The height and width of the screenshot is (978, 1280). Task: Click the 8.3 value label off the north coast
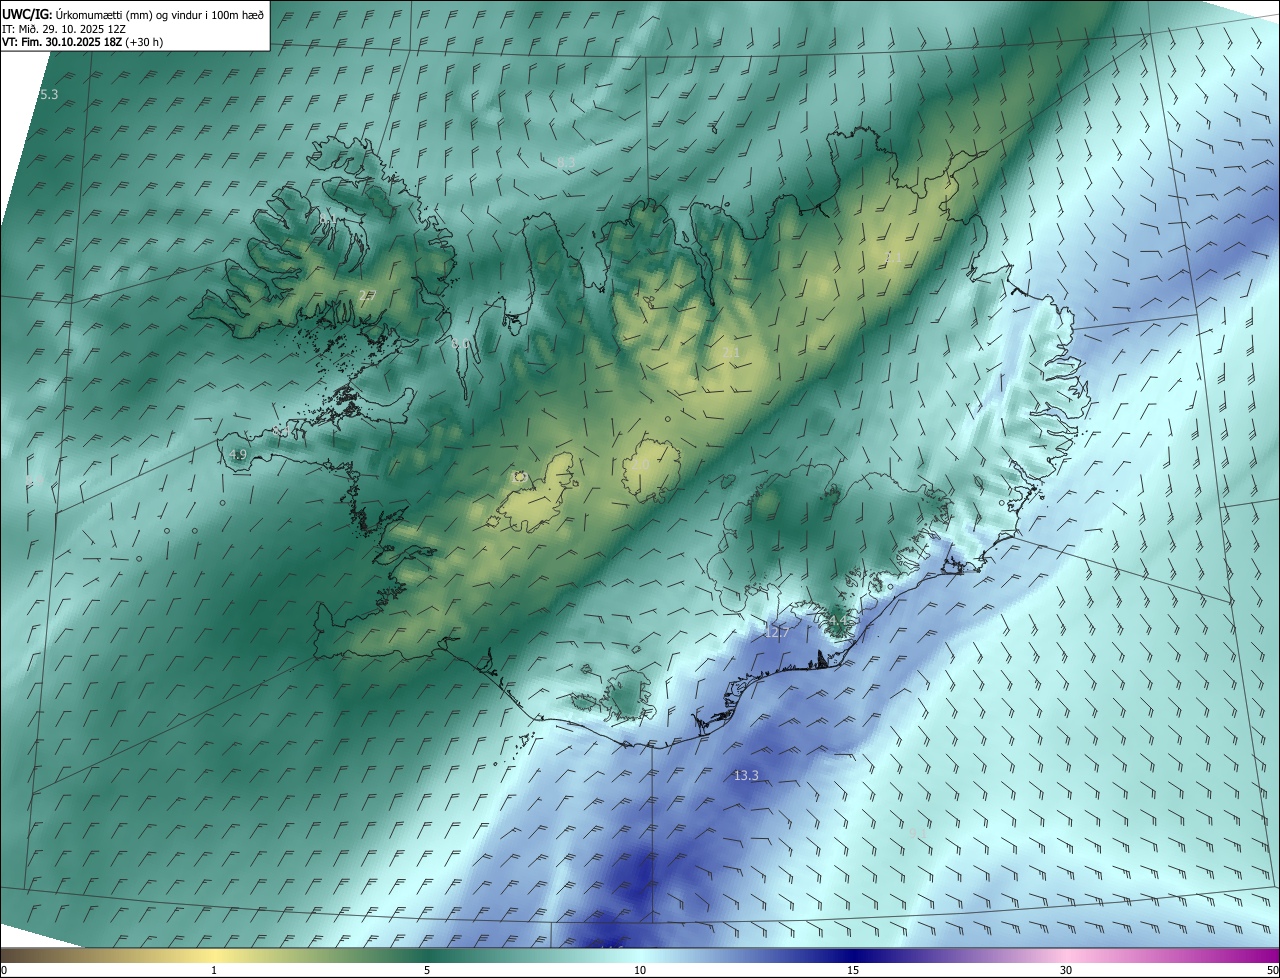(x=566, y=162)
